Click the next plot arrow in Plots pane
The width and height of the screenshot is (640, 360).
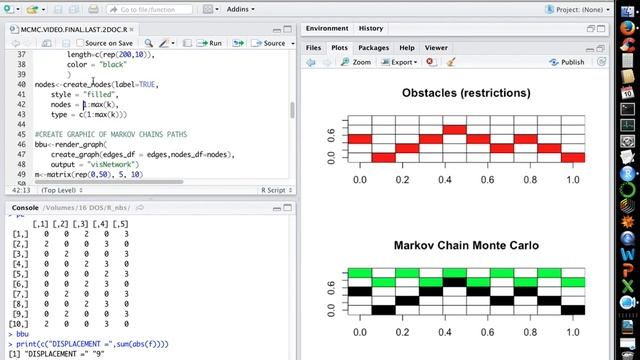(x=327, y=62)
